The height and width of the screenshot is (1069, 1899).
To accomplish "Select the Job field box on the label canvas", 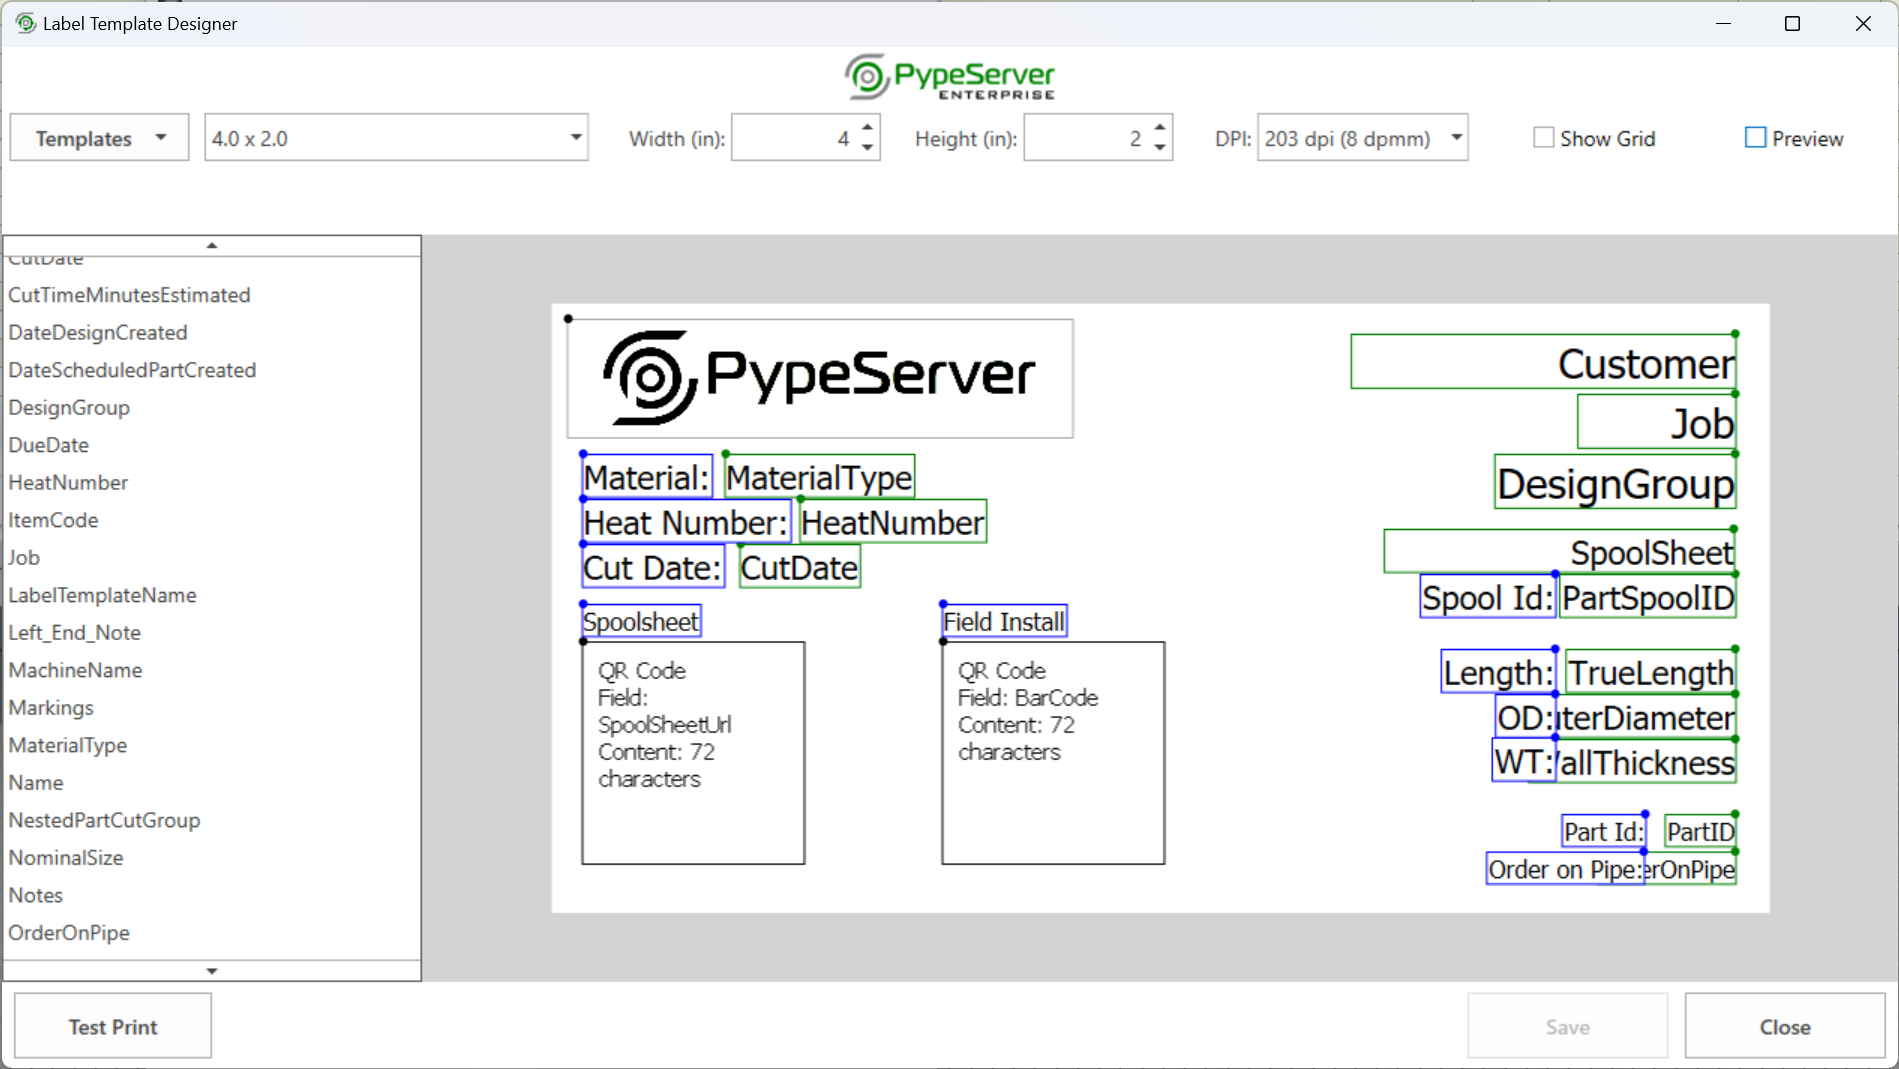I will (x=1657, y=422).
